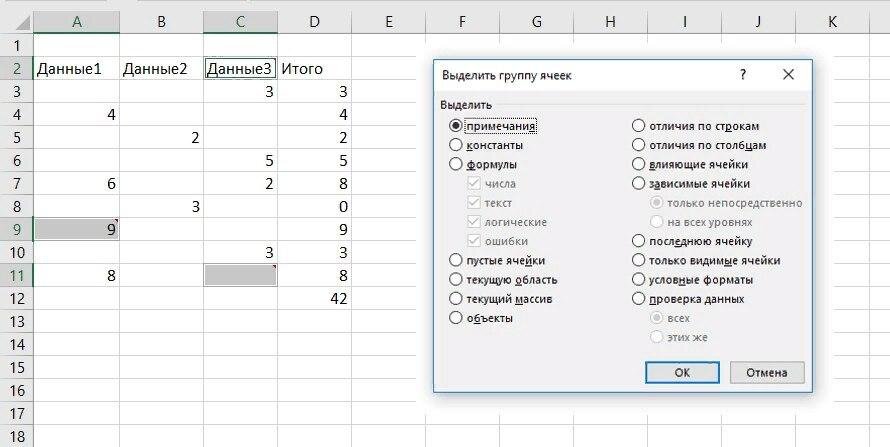Select the константы radio option
Viewport: 890px width, 447px height.
point(457,145)
